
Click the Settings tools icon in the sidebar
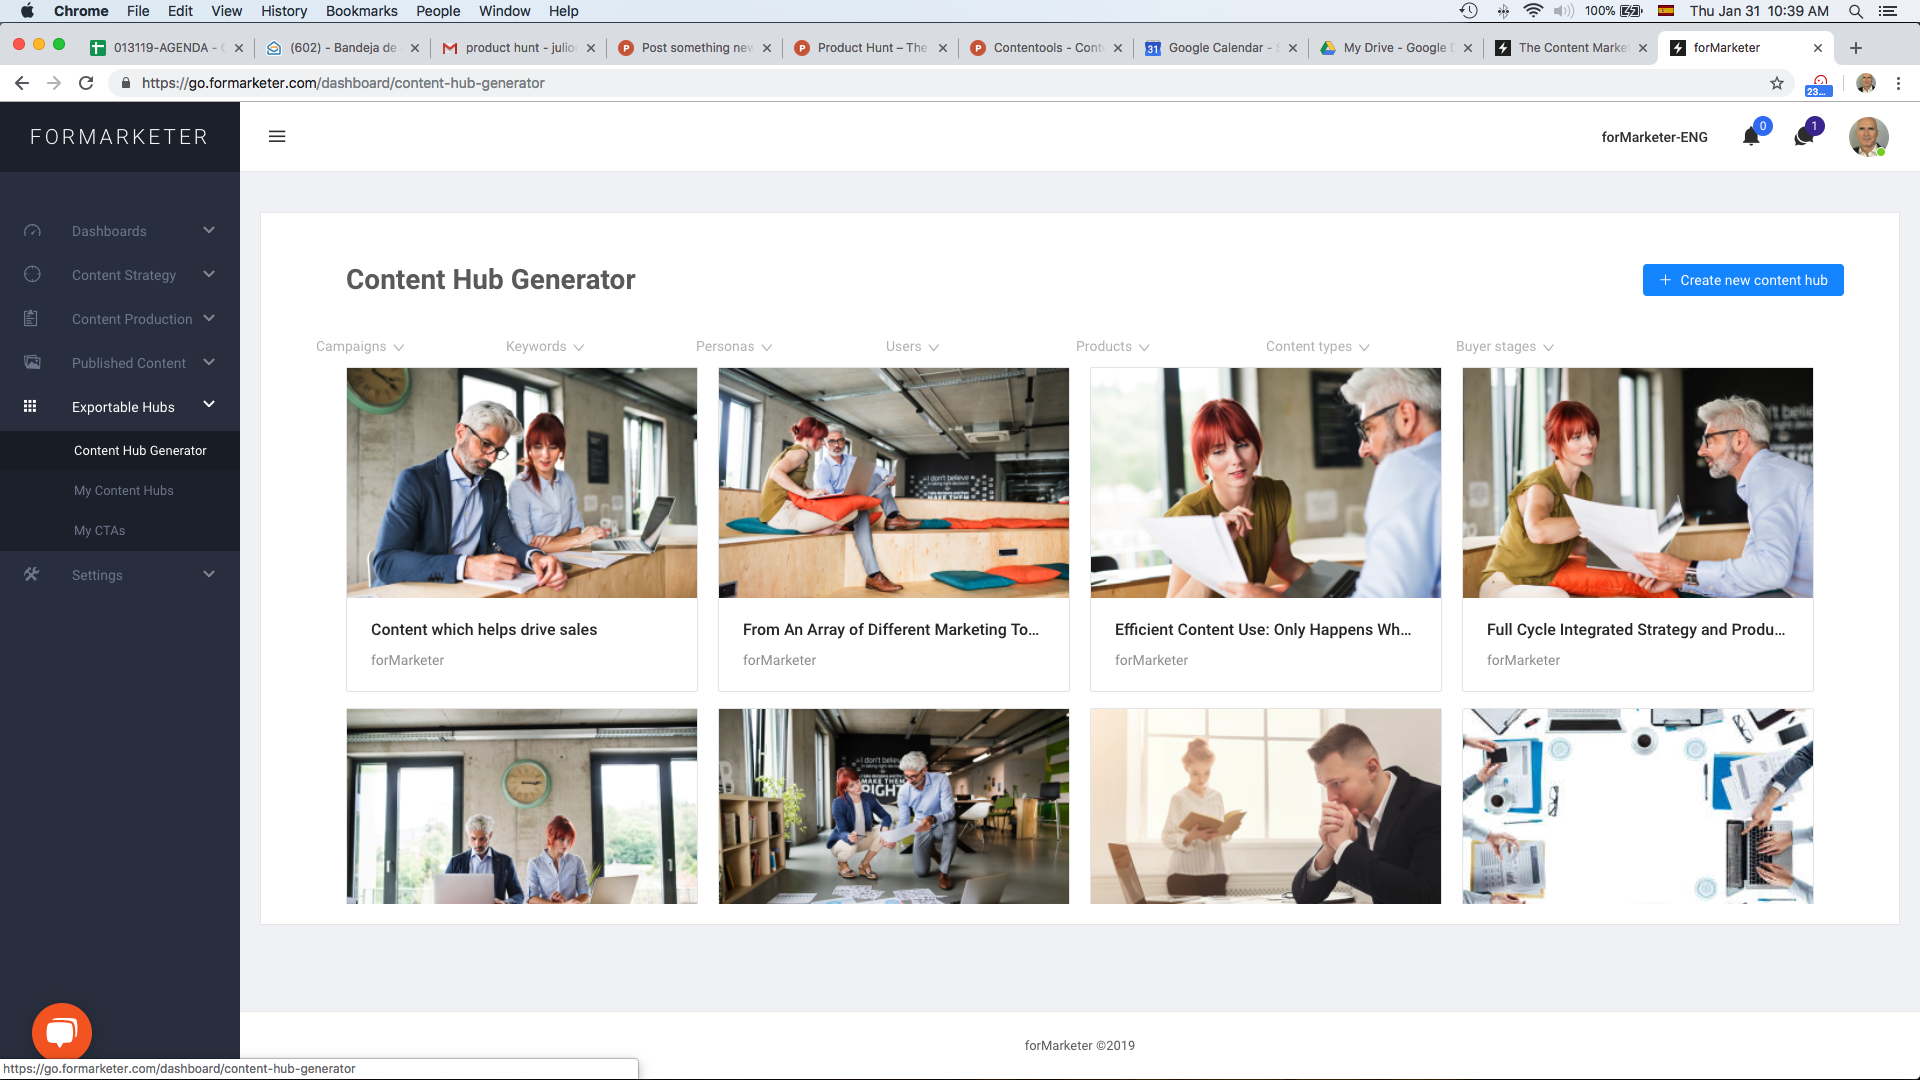tap(32, 575)
